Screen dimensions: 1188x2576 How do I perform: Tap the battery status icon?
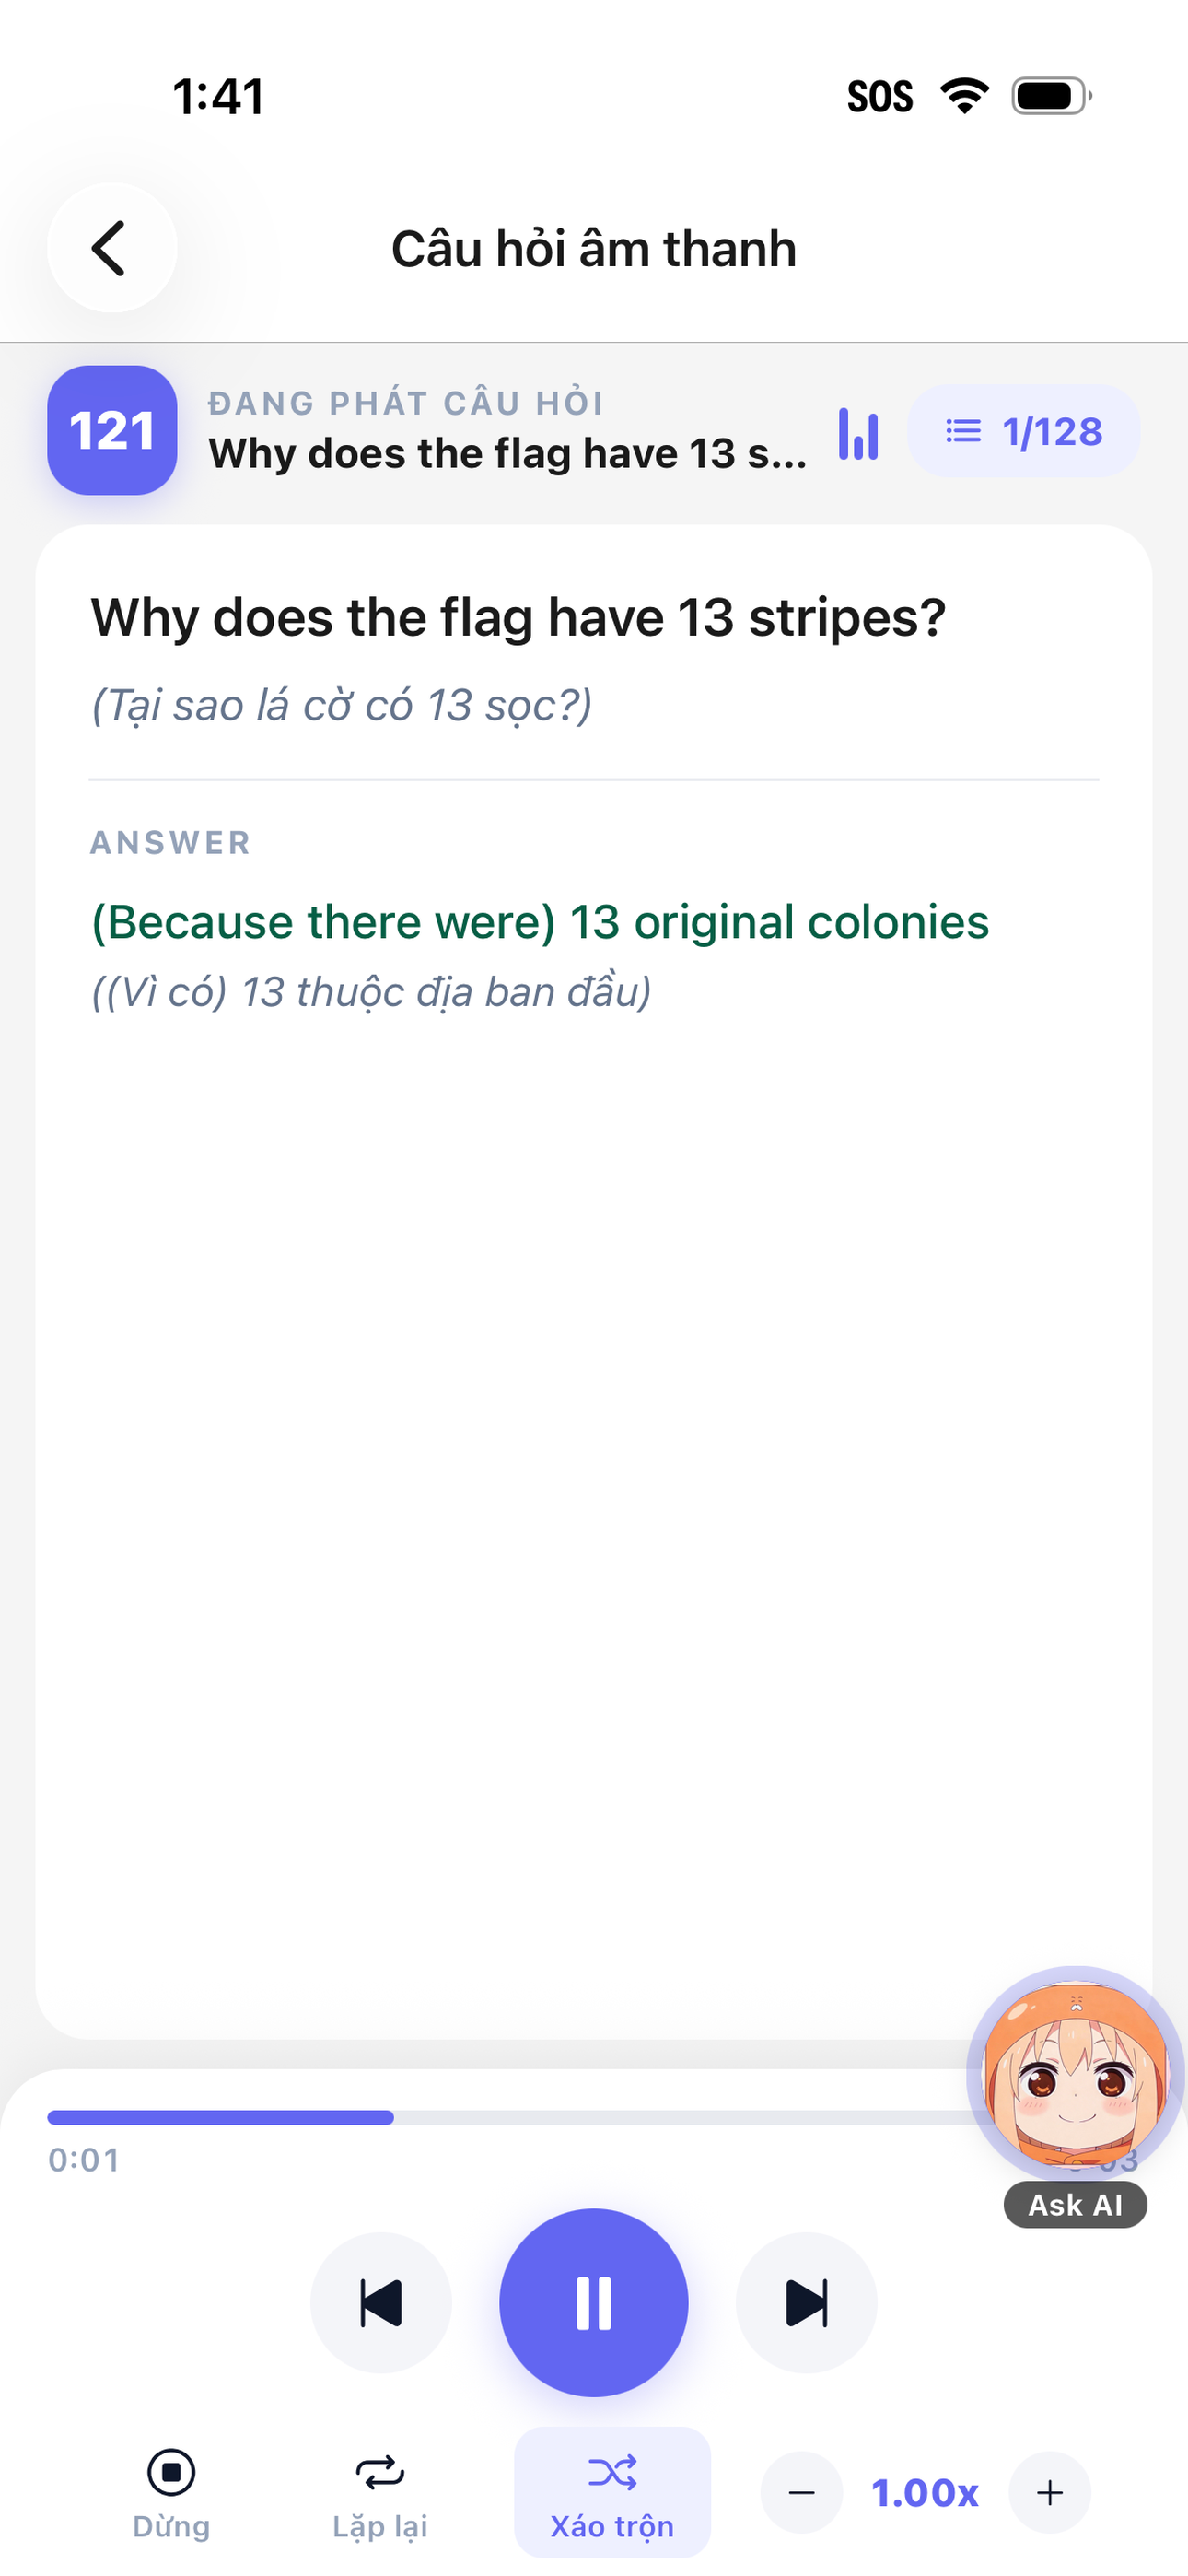(1052, 96)
